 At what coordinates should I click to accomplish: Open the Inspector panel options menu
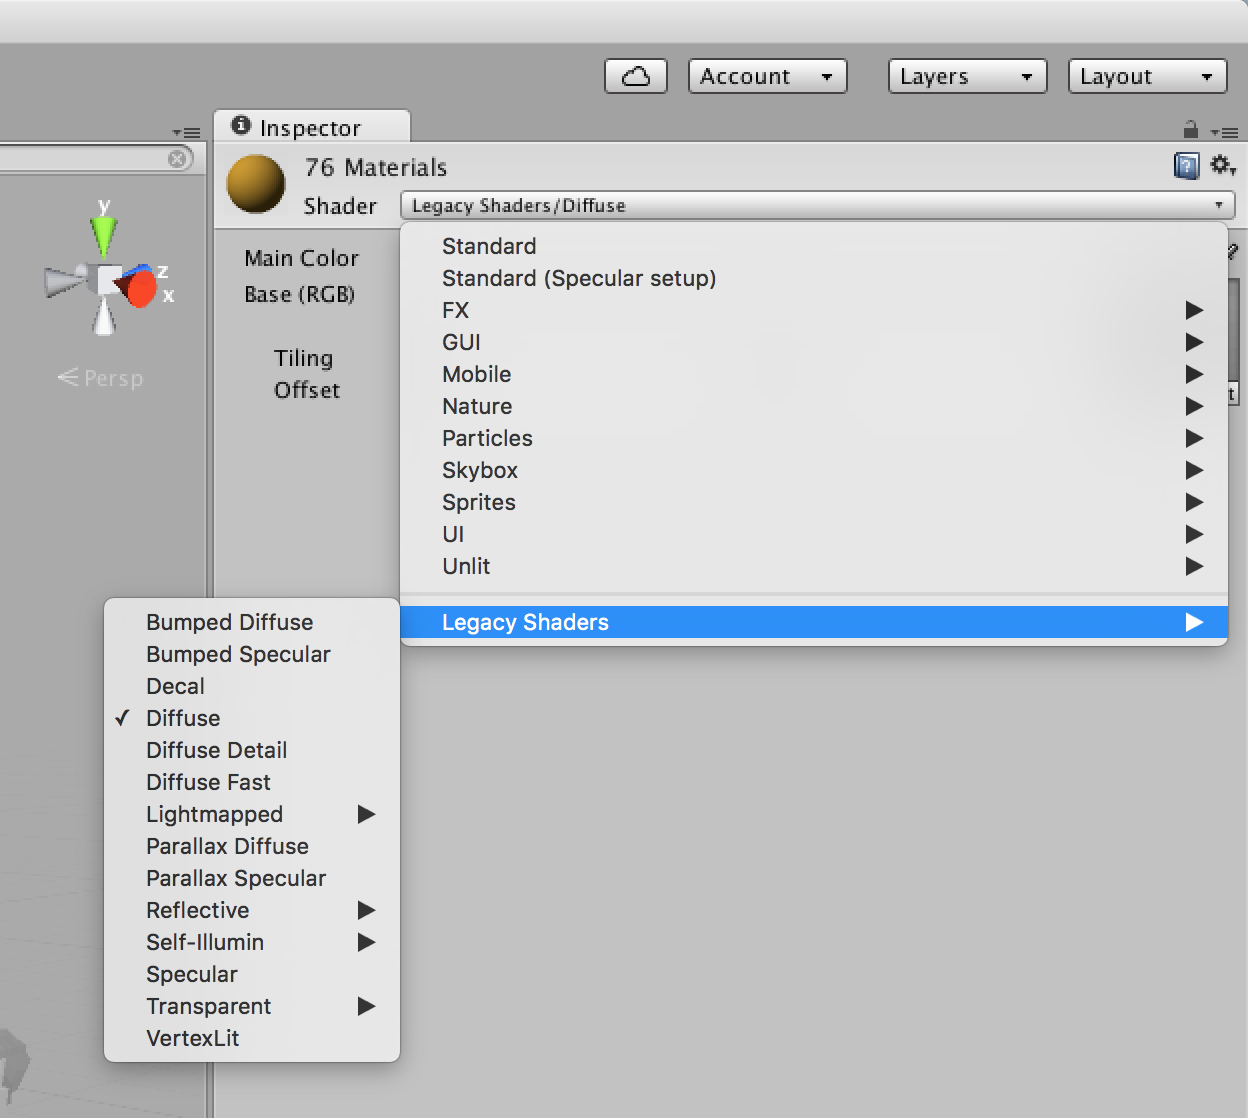click(1224, 132)
